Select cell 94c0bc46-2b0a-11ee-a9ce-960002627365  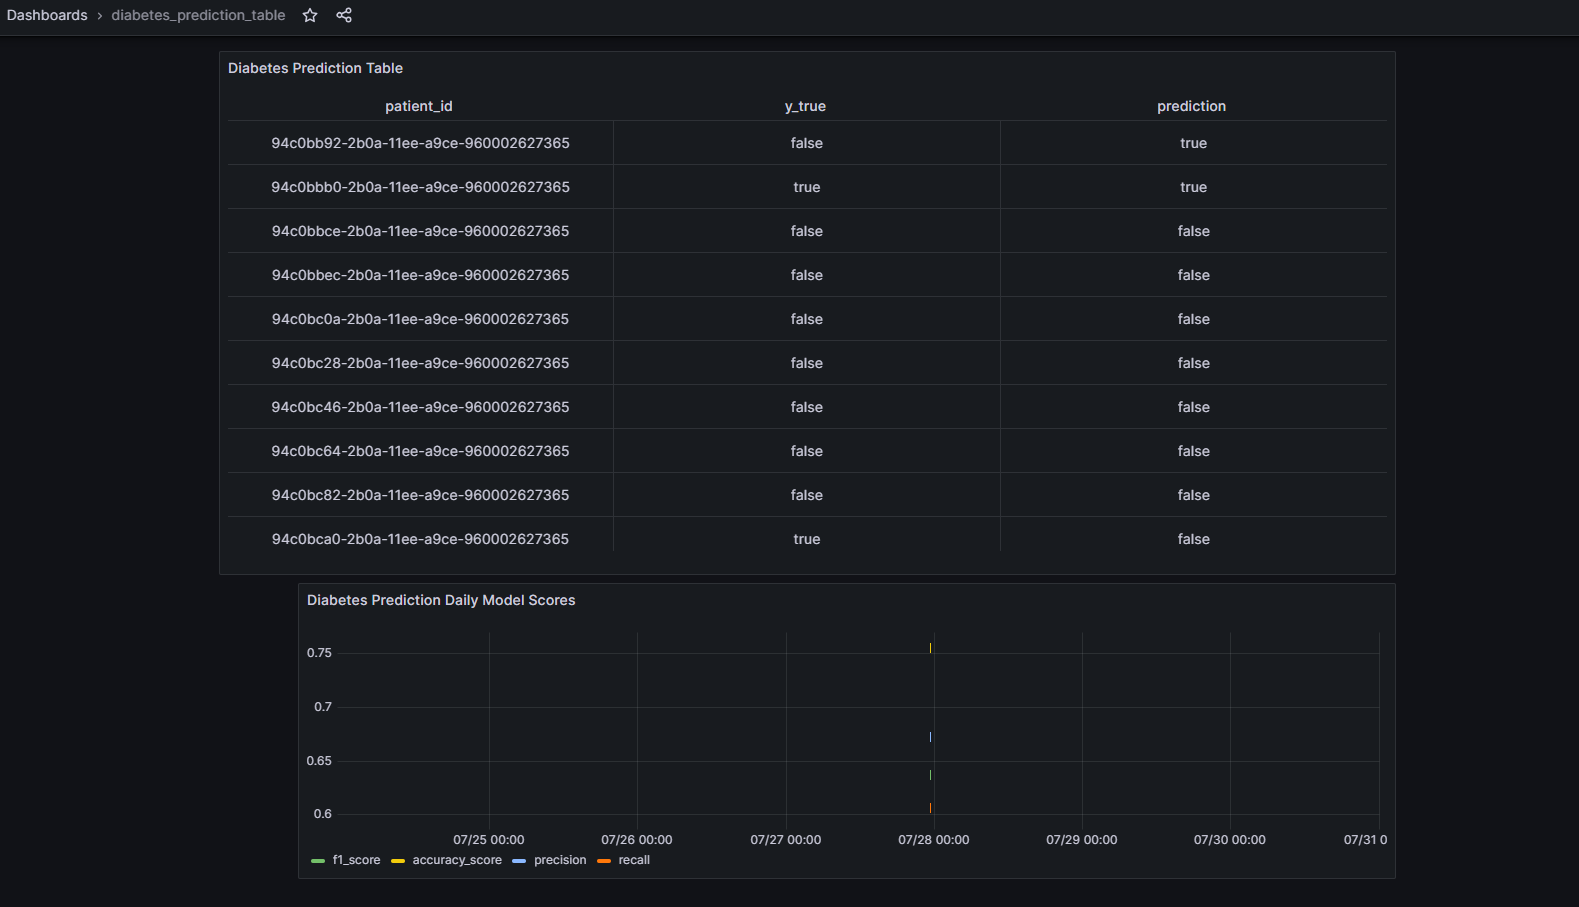(420, 407)
